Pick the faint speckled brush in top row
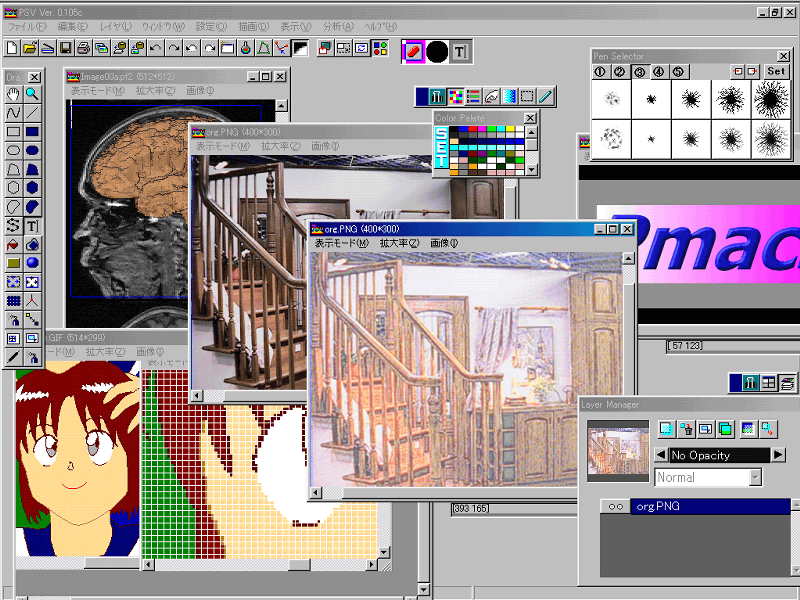The height and width of the screenshot is (600, 800). pyautogui.click(x=611, y=99)
